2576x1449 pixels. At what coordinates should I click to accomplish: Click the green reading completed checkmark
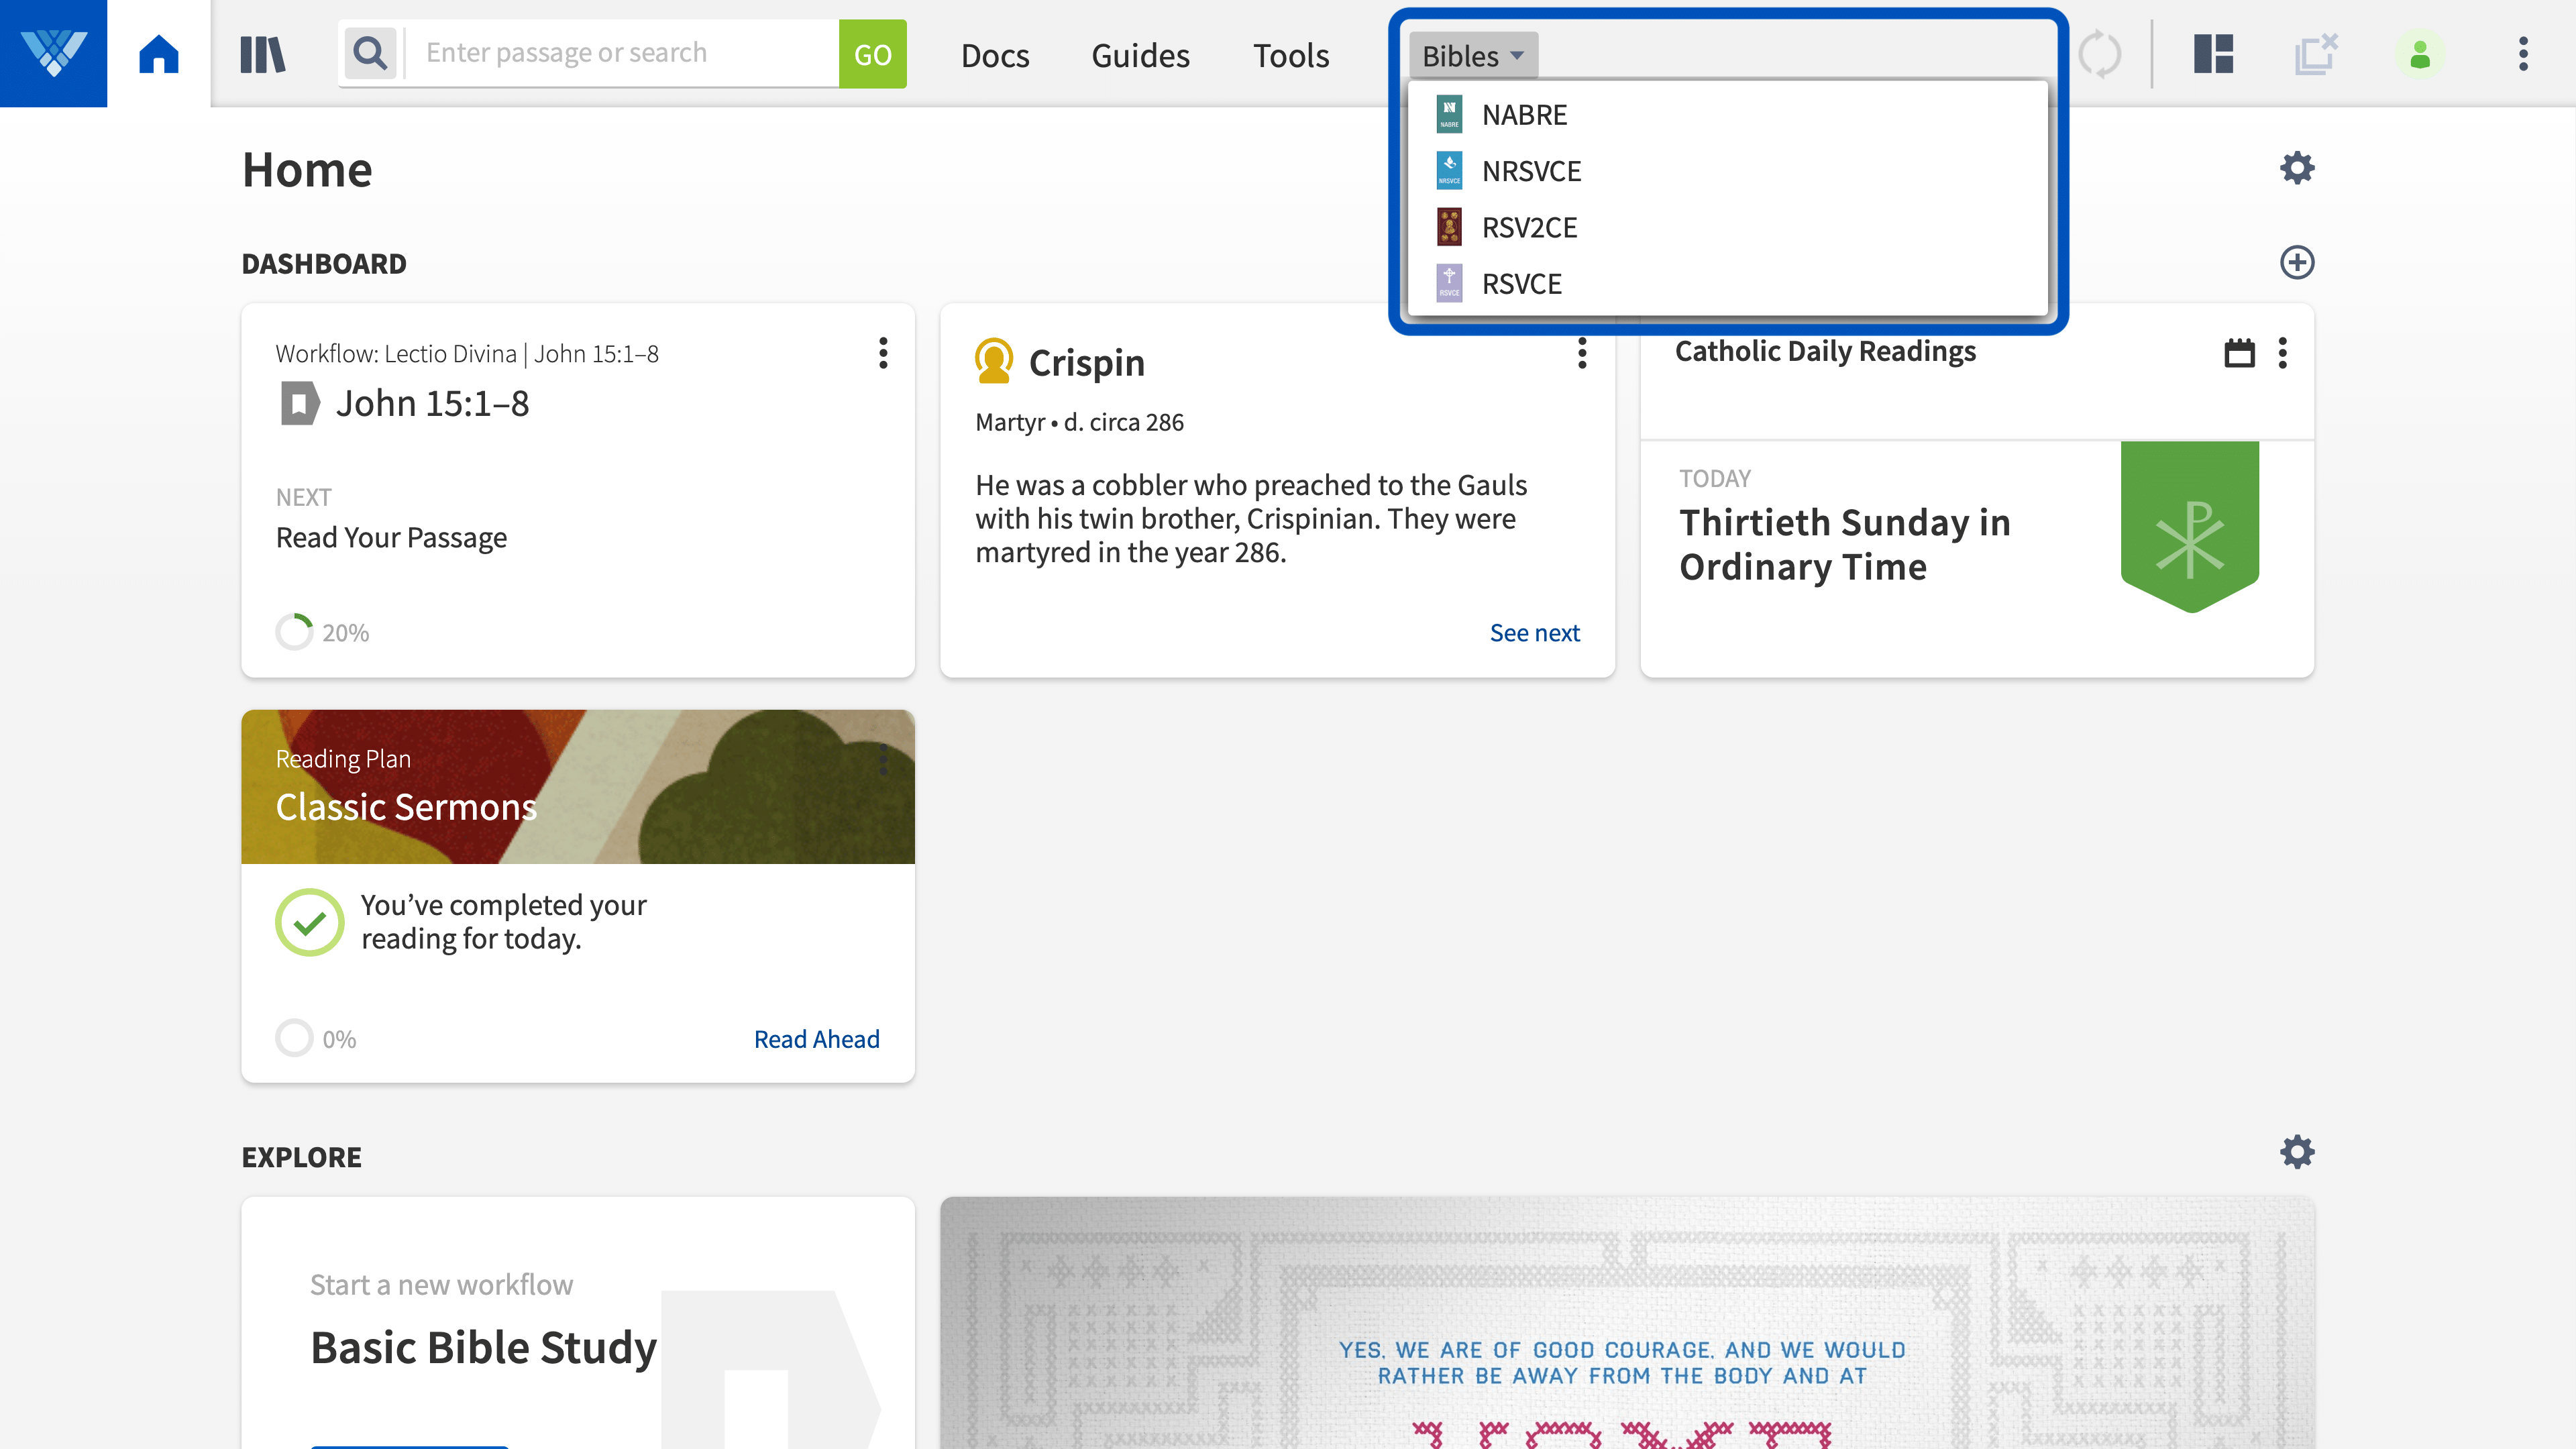(x=310, y=922)
